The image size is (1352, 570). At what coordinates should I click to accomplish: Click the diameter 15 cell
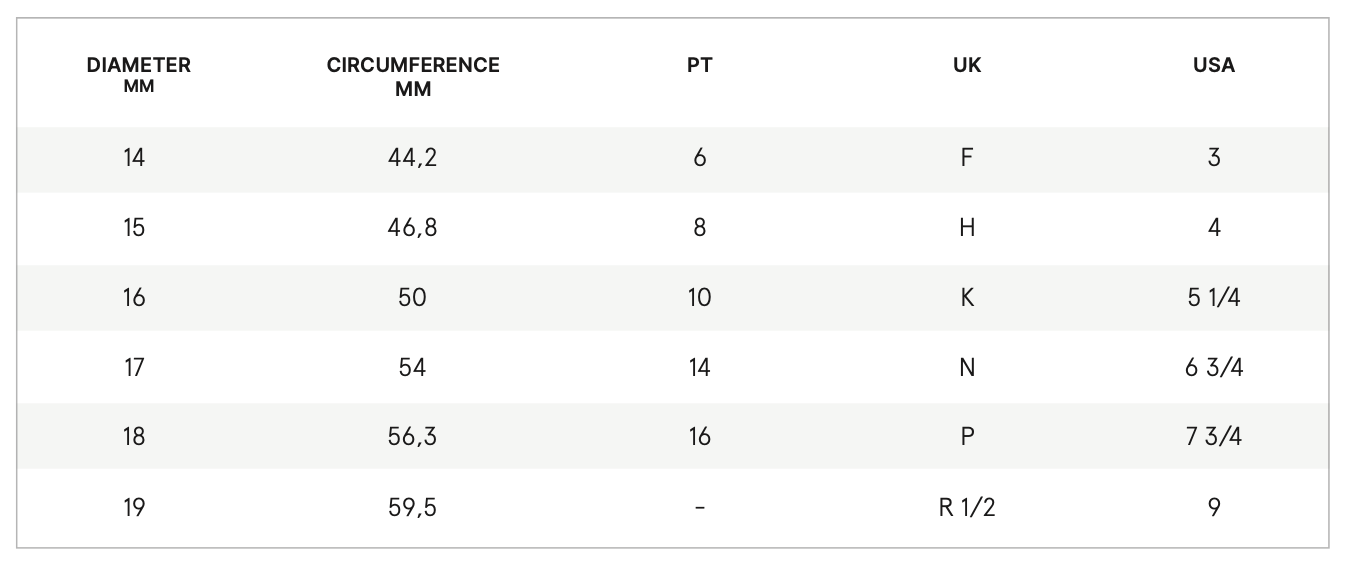[134, 228]
